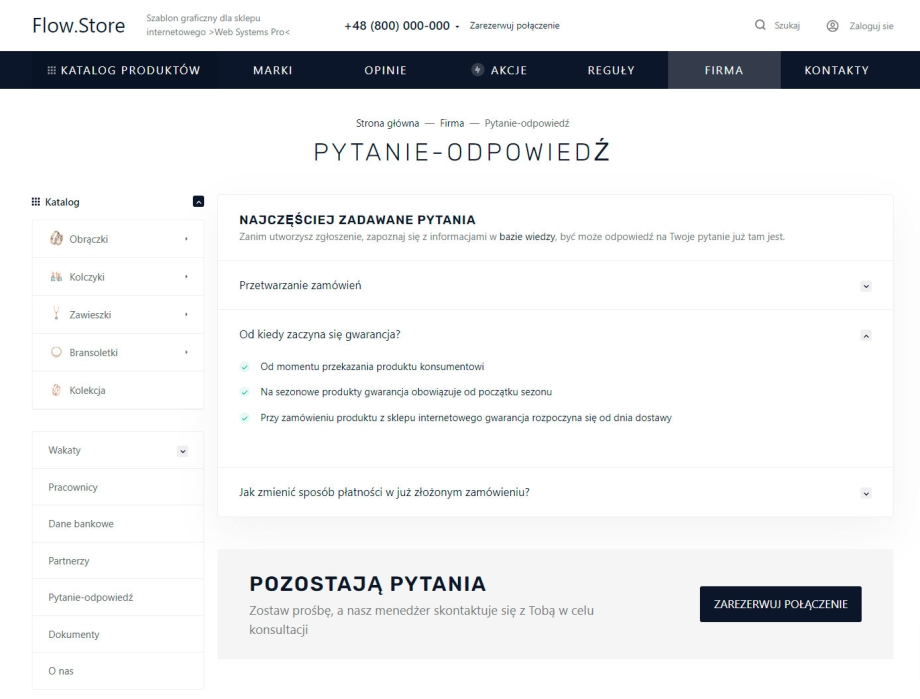Click the rings icon beside Obrączki
920x699 pixels.
click(56, 239)
